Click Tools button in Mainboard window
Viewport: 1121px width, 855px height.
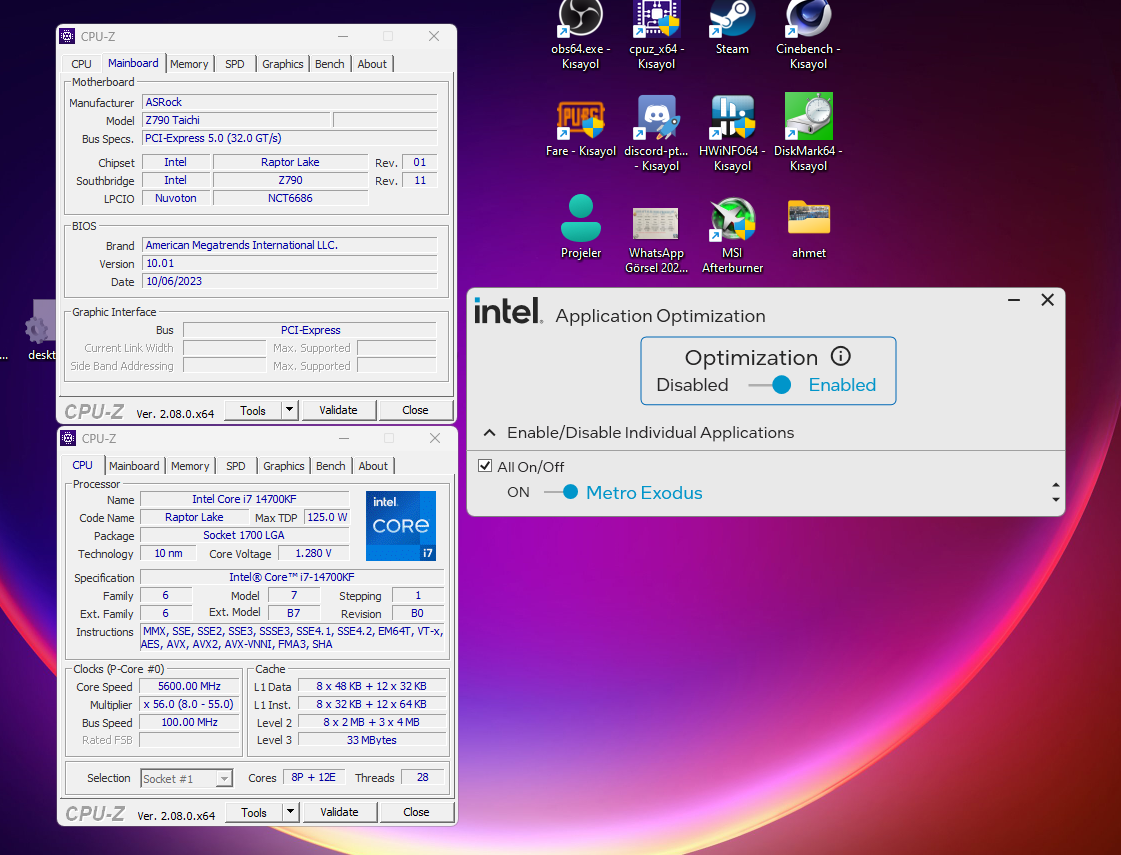pos(253,410)
